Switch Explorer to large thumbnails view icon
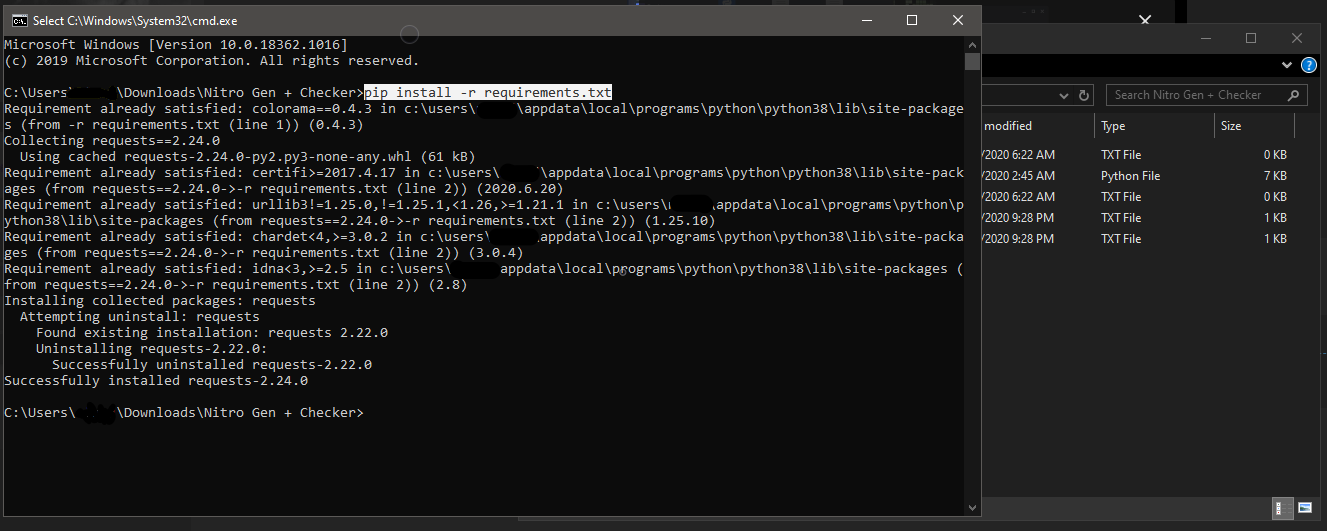Viewport: 1327px width, 531px height. coord(1305,506)
